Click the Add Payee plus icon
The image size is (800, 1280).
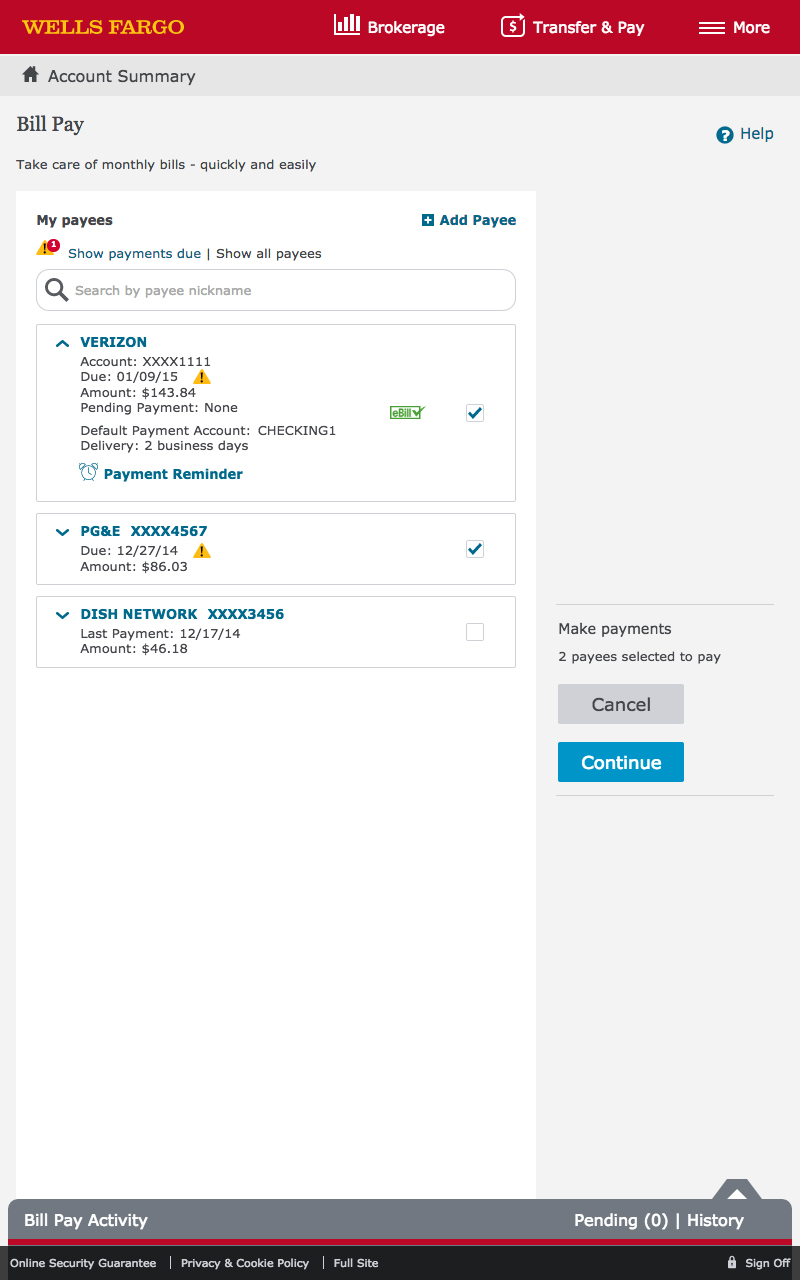428,220
